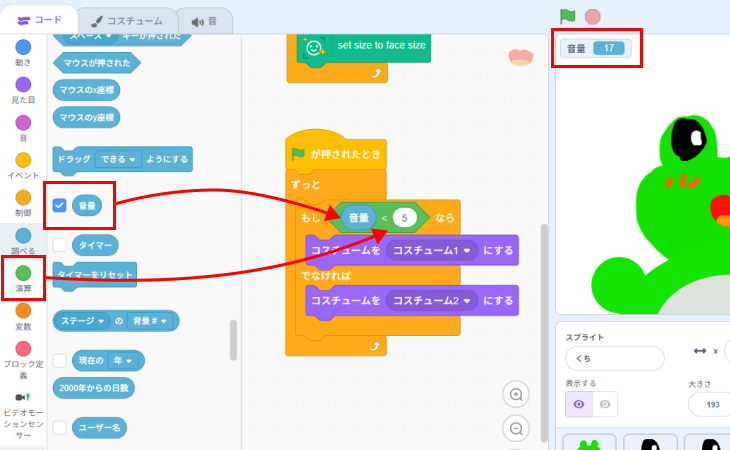
Task: Show the sprite using the eye button
Action: 578,403
